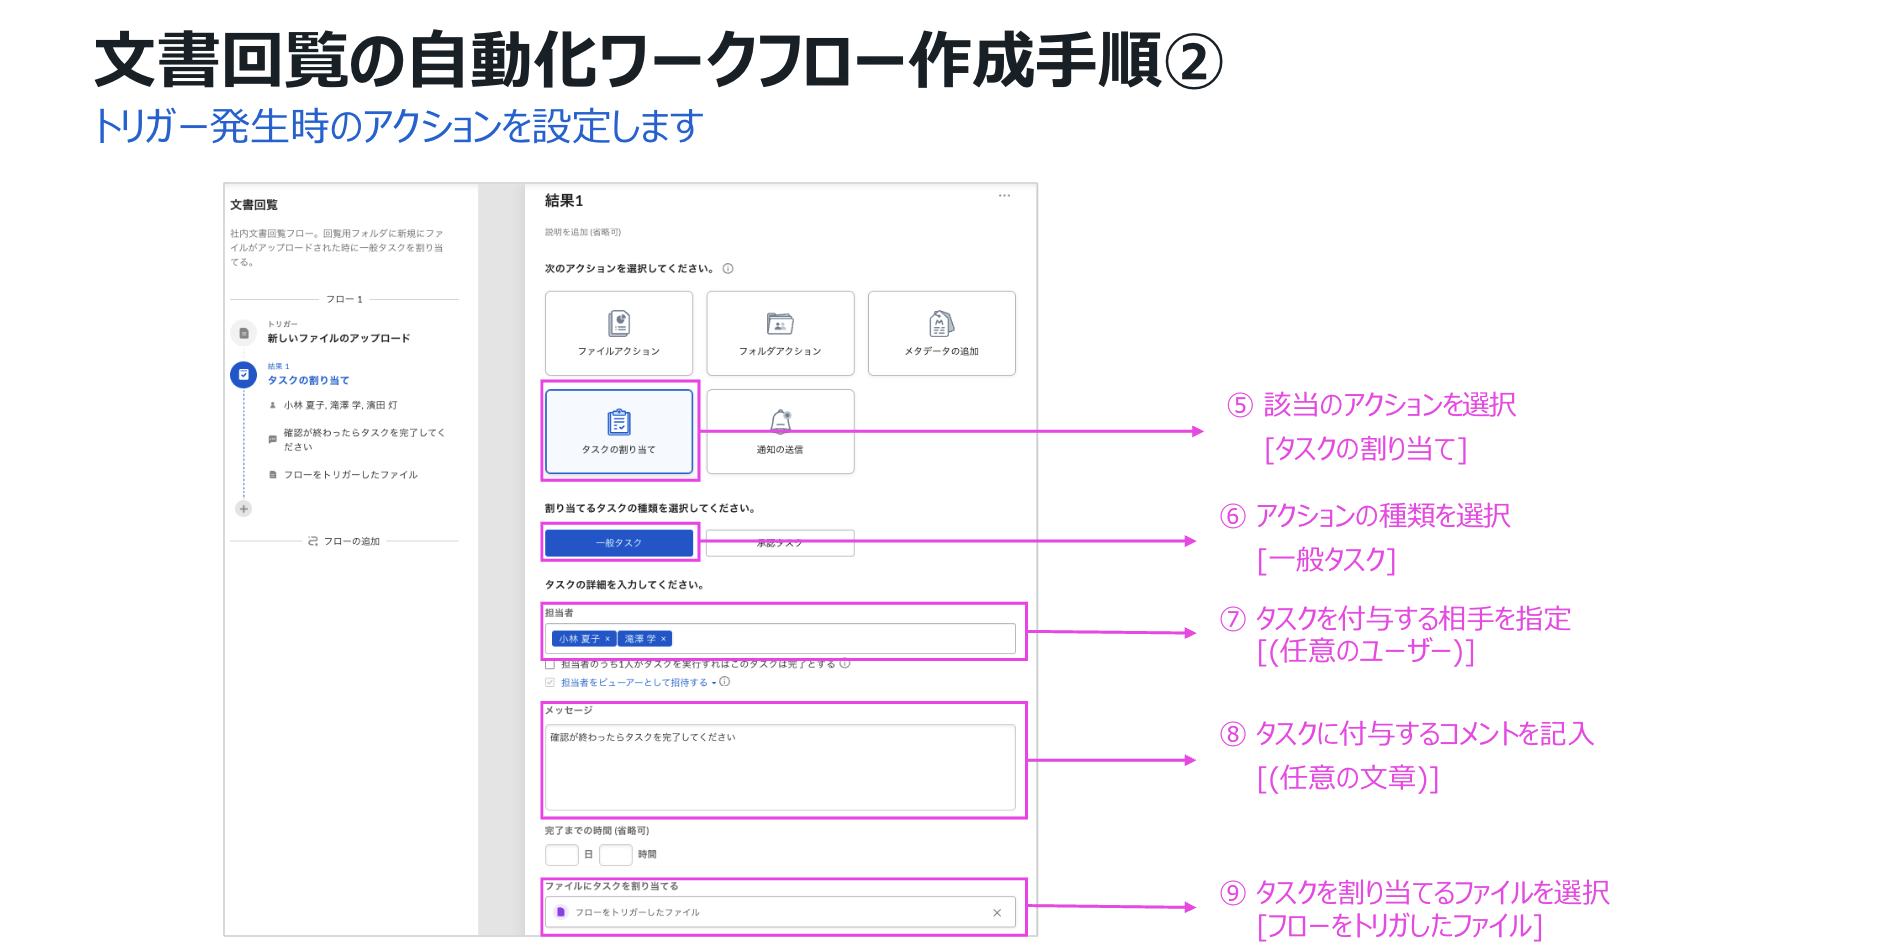Click the trigger file icon in sidebar

pos(243,333)
